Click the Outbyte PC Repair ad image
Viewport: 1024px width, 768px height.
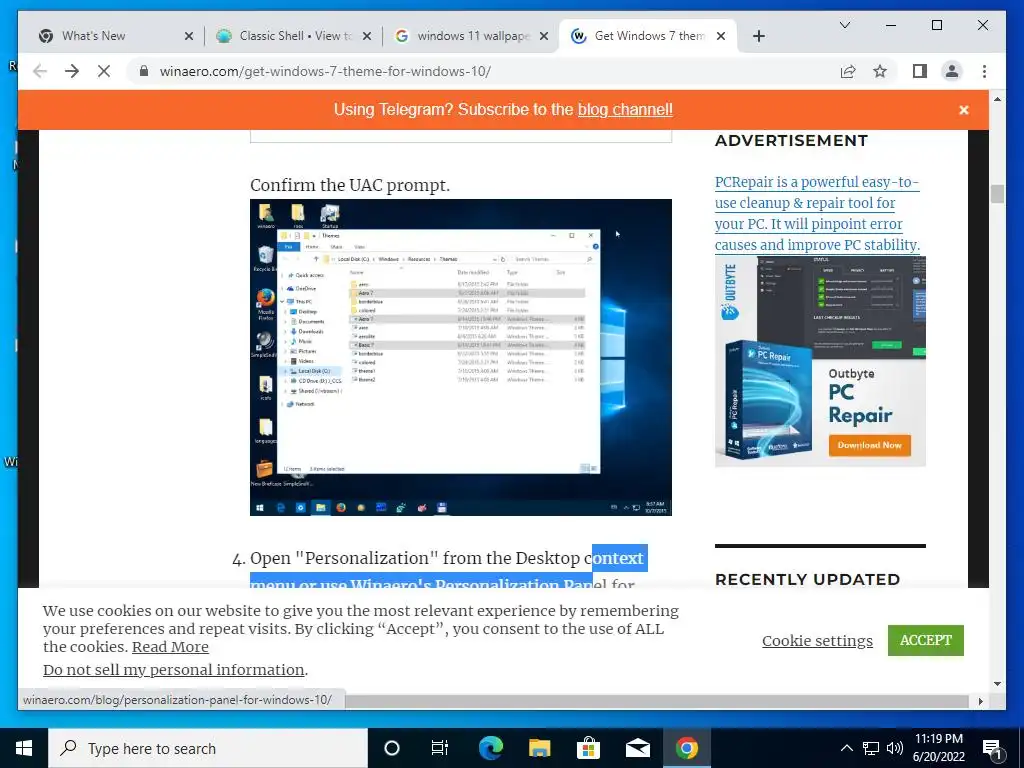pos(820,361)
